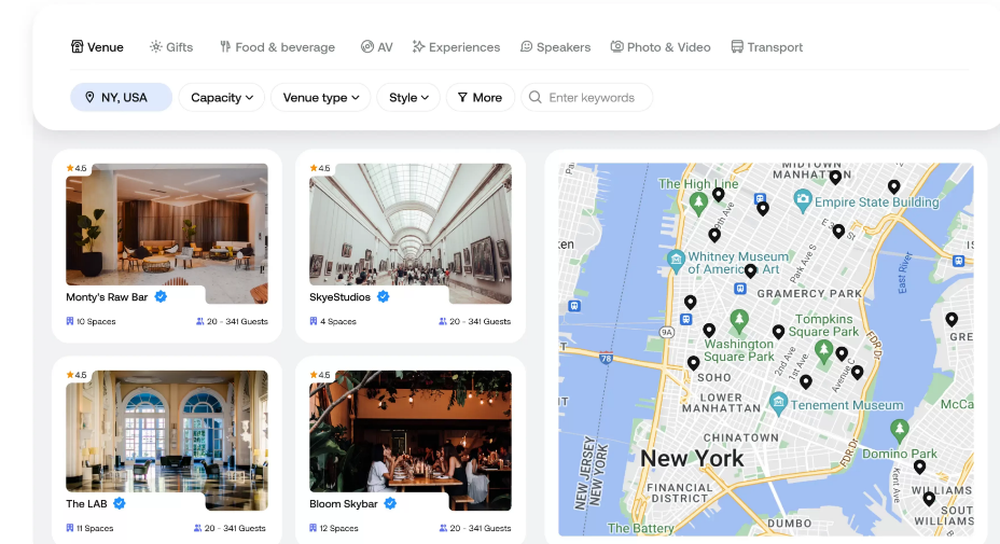Open the More filters button
Image resolution: width=1000 pixels, height=544 pixels.
(x=480, y=98)
